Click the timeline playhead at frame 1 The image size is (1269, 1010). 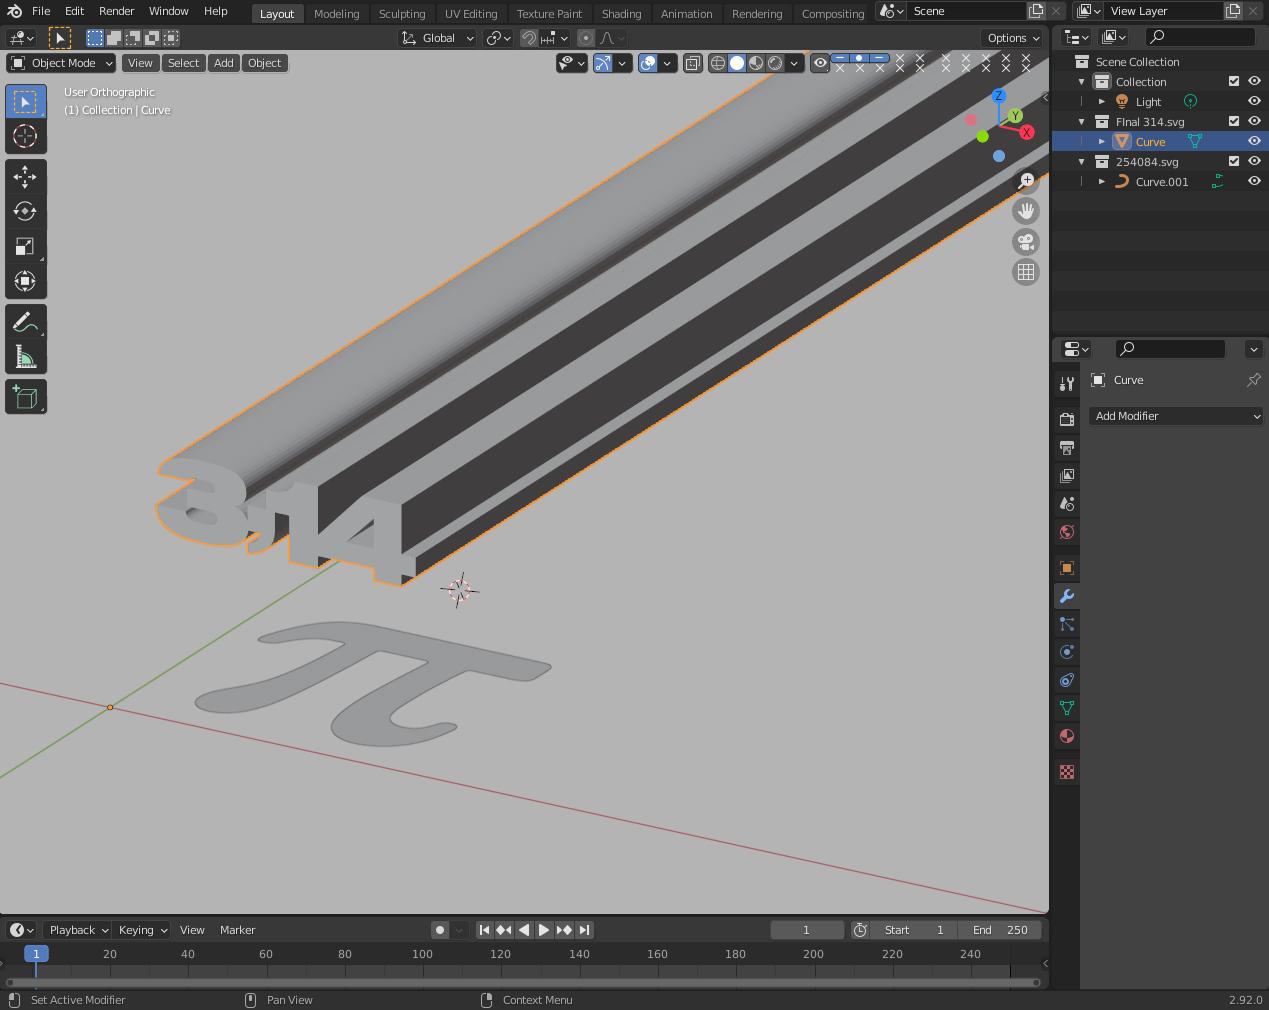(36, 954)
